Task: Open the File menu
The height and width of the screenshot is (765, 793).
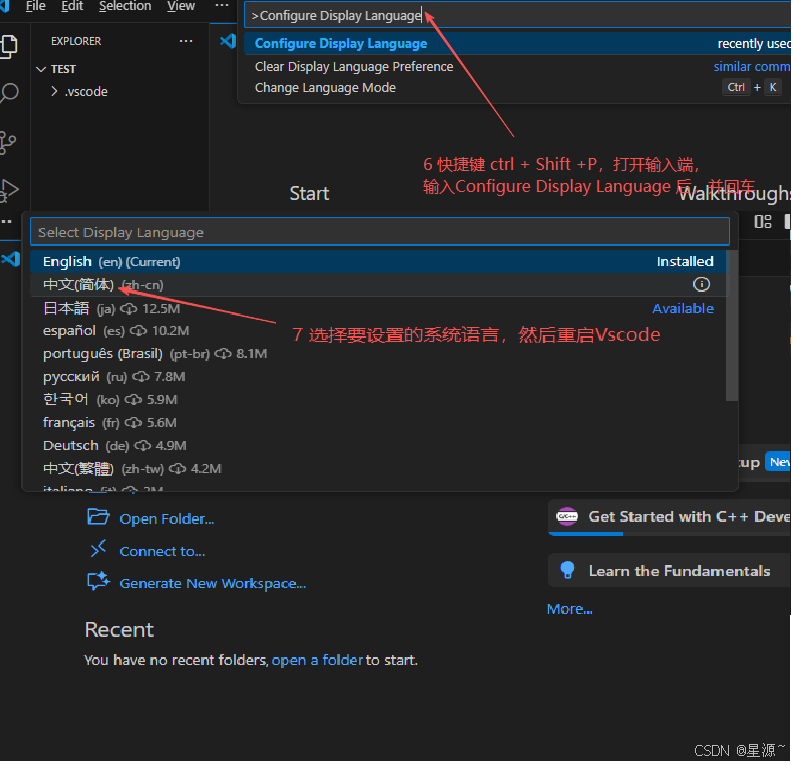Action: 35,6
